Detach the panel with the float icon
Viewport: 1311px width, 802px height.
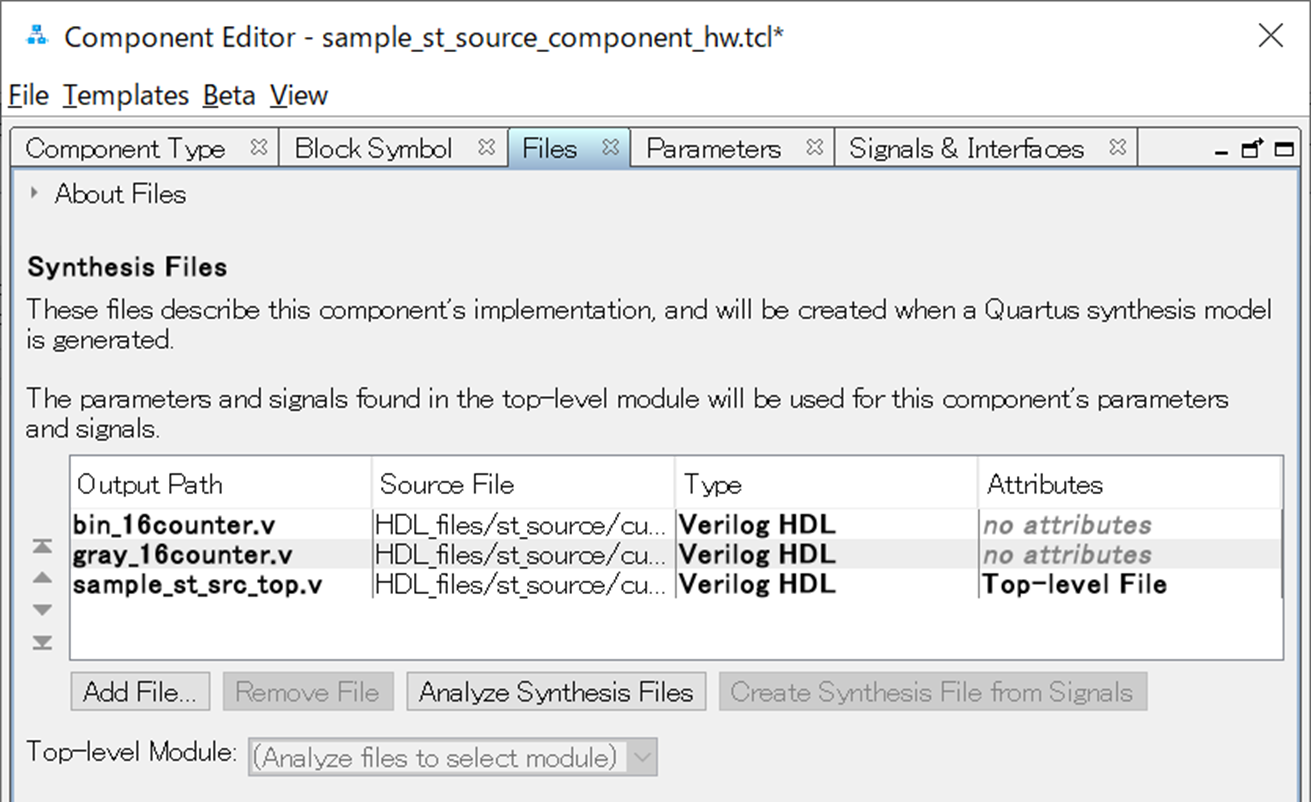click(1252, 150)
